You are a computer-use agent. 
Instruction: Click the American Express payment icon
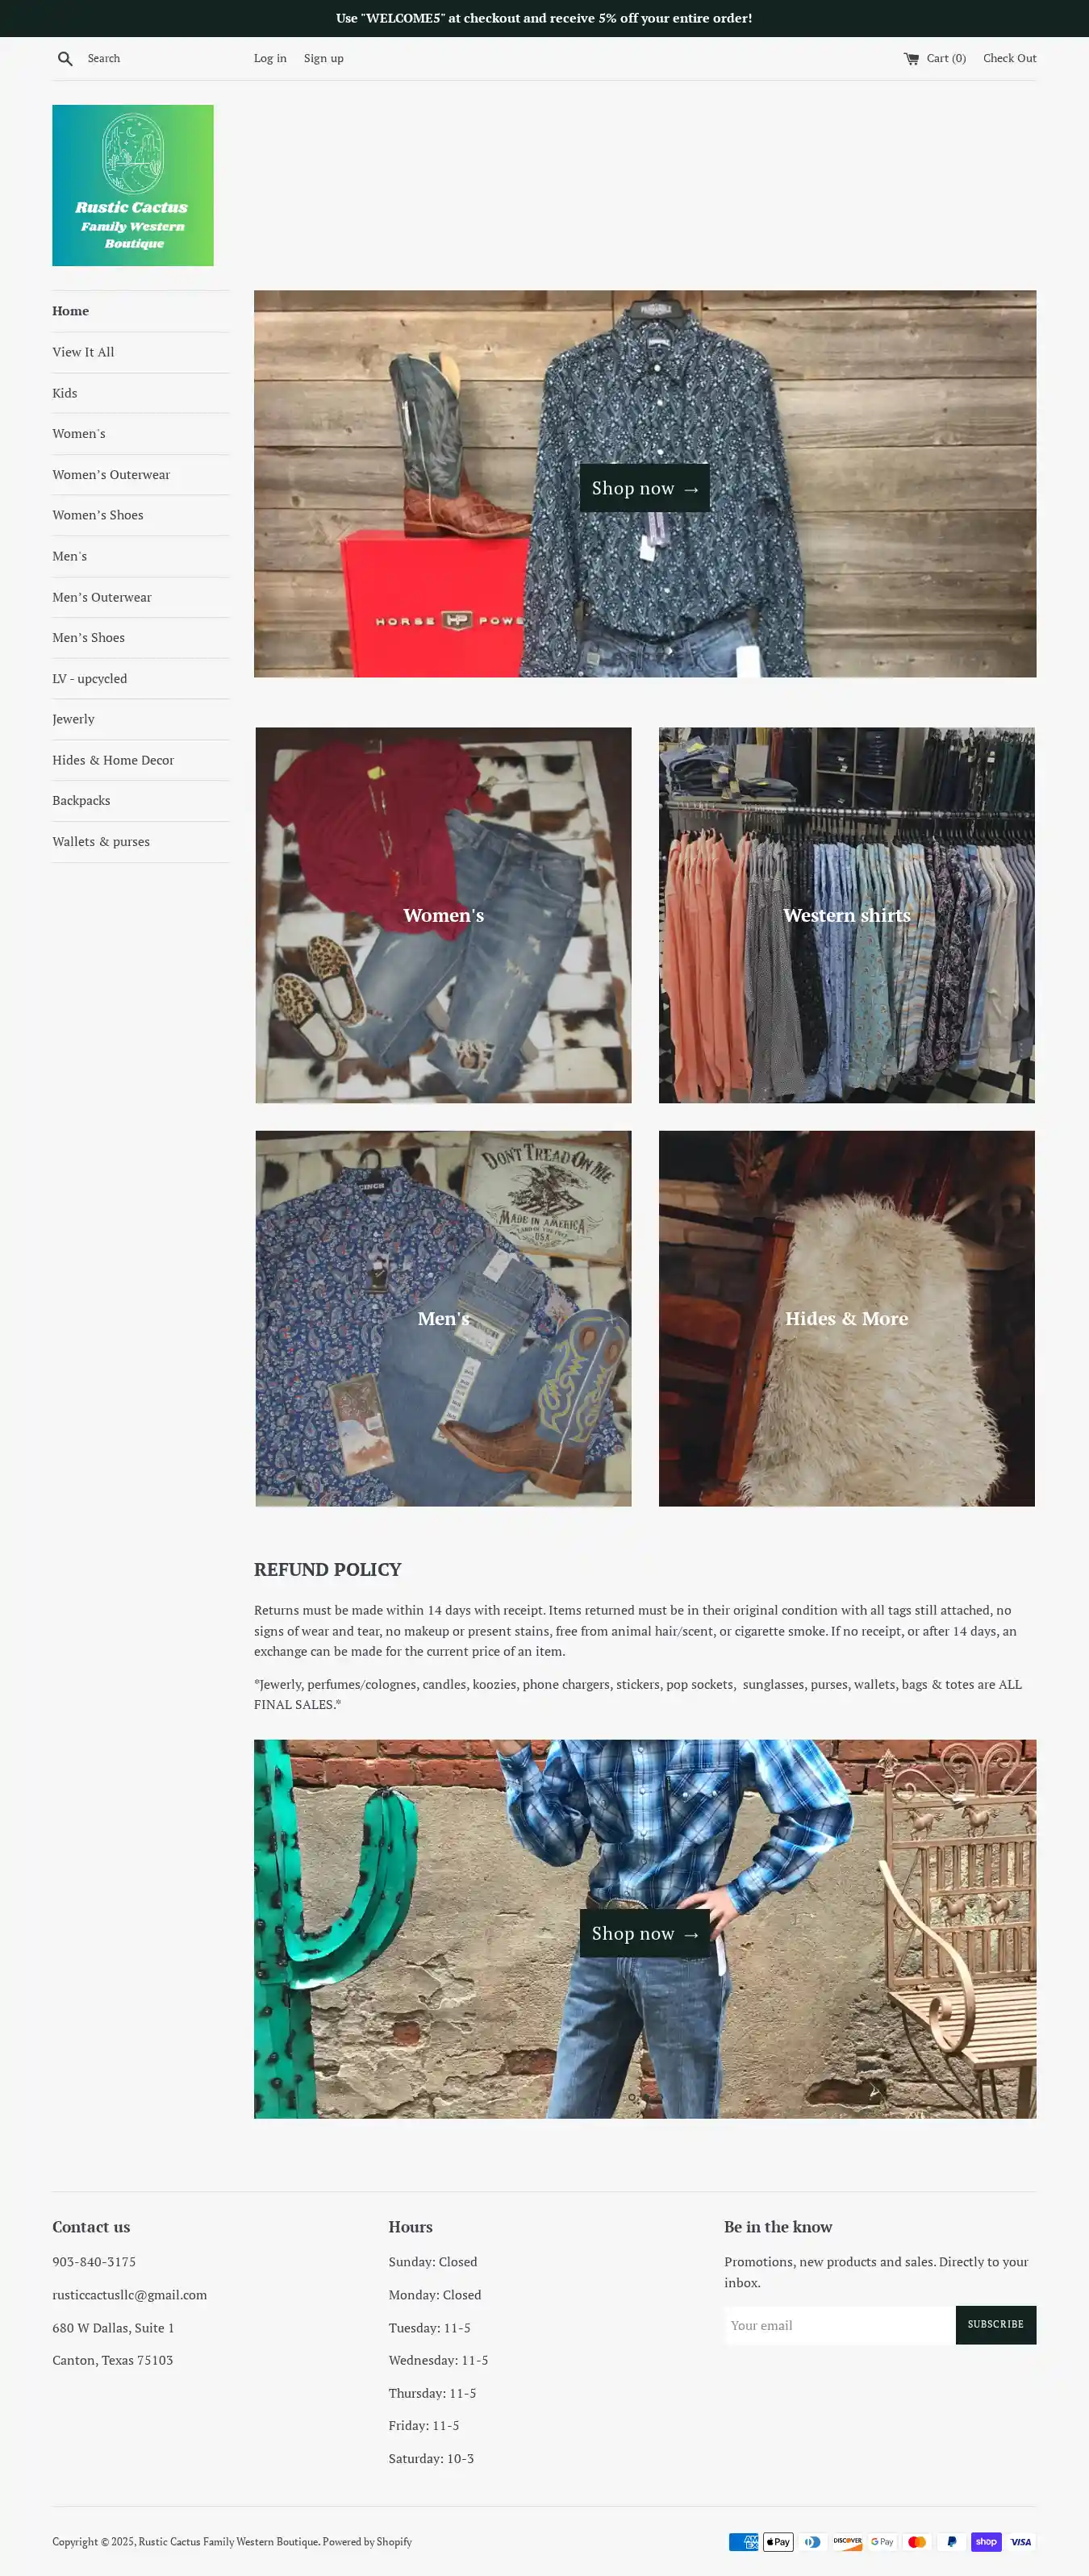(x=743, y=2541)
